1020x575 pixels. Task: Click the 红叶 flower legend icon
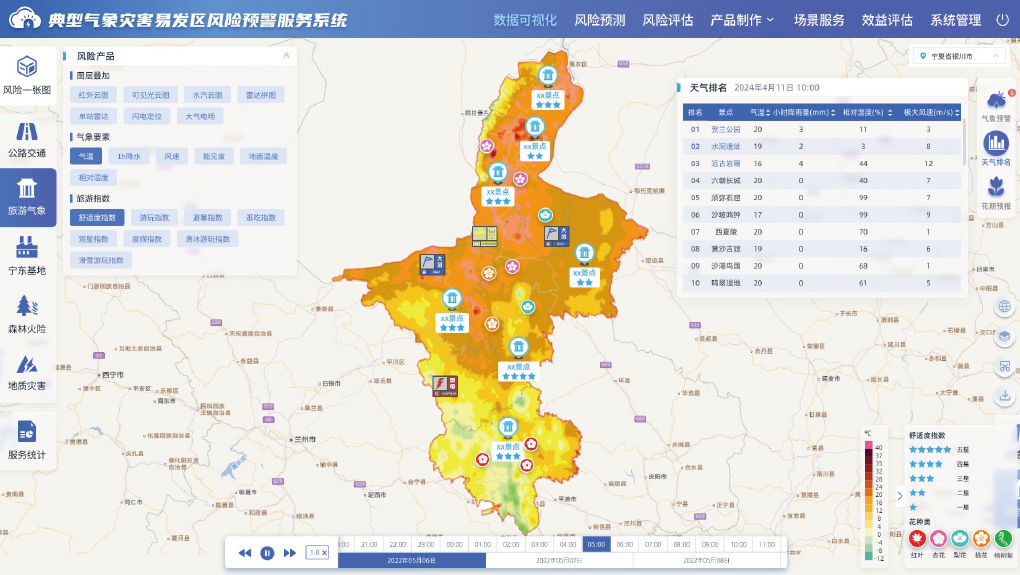917,539
